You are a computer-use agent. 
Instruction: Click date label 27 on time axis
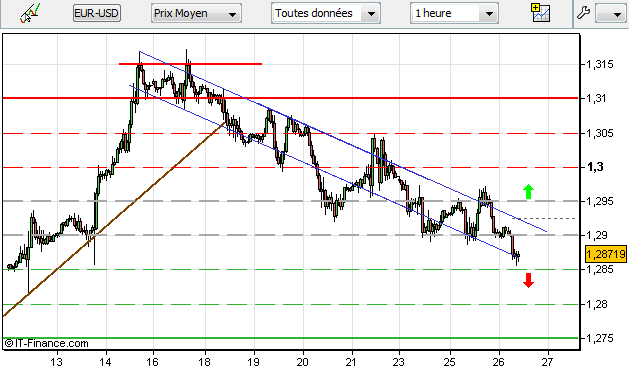(x=548, y=362)
